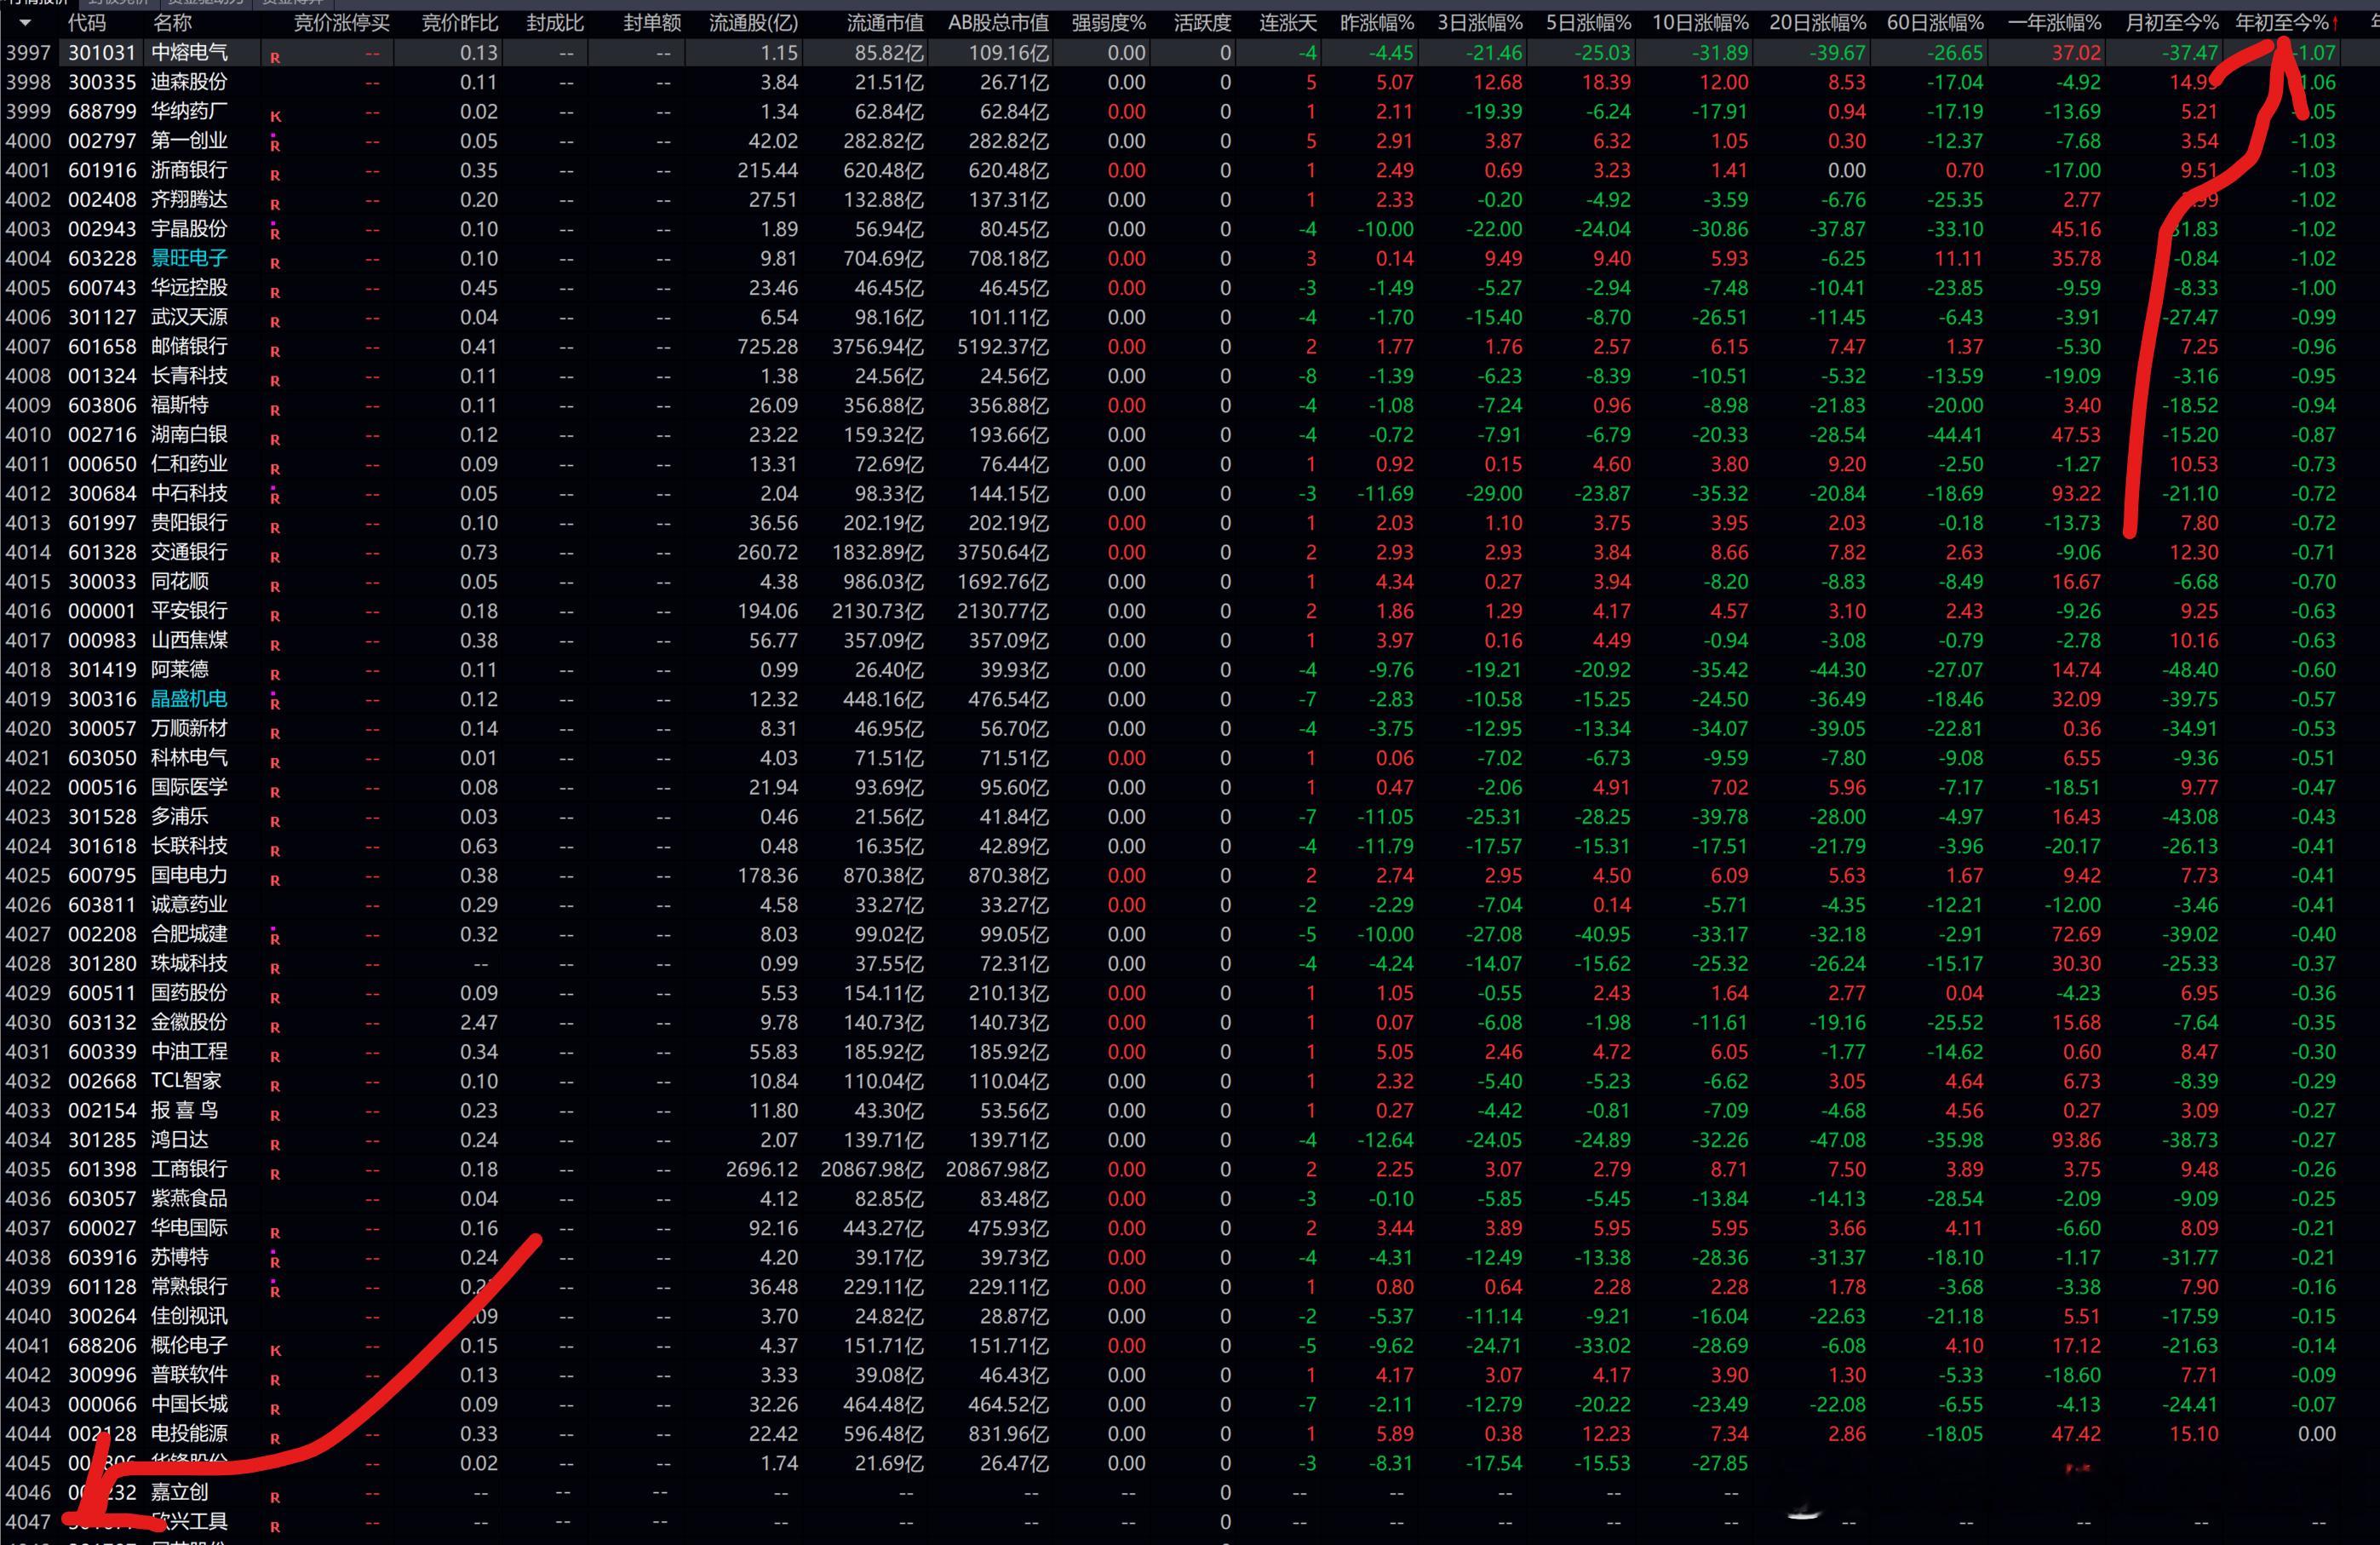Click the R marker beside 中国长城
Screen dimensions: 2380x1545
(275, 1410)
